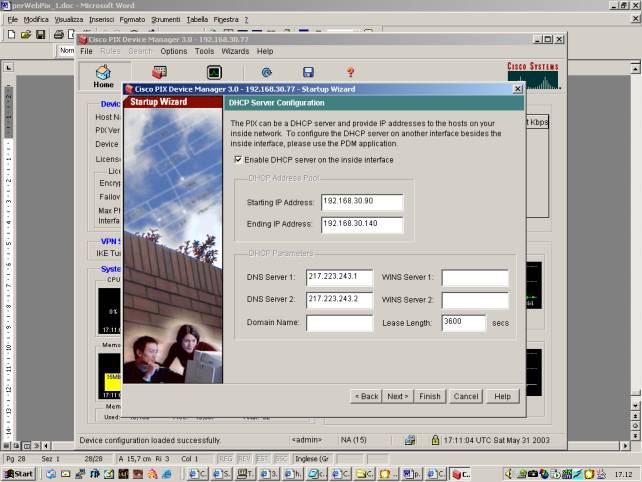The height and width of the screenshot is (482, 642).
Task: Click the padlock icon in PDM status bar
Action: click(x=435, y=440)
